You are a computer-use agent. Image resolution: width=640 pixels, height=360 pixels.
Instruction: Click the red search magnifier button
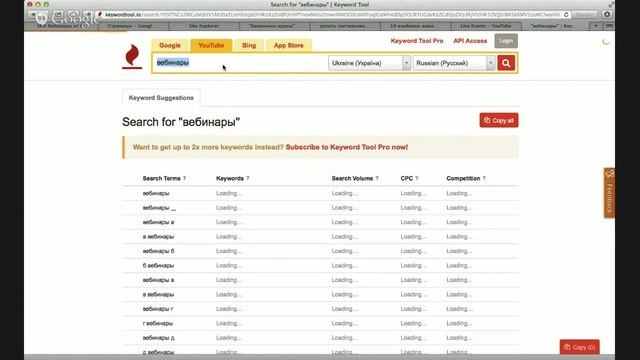coord(506,63)
